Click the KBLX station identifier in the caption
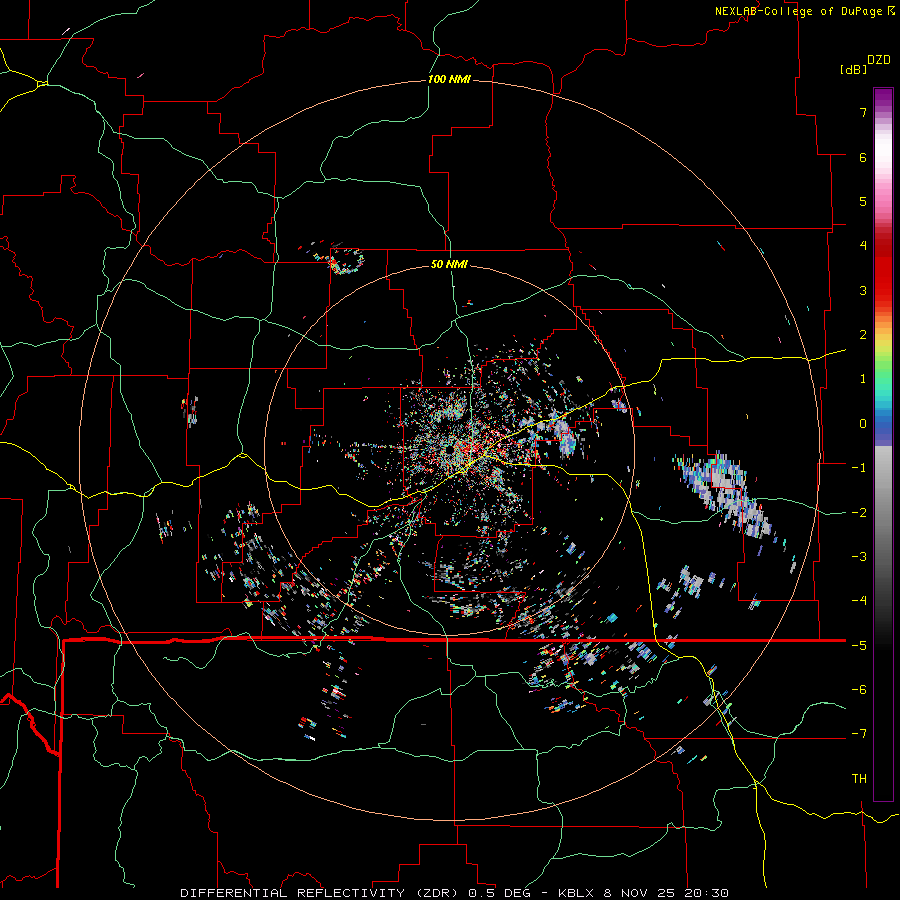 tap(574, 893)
